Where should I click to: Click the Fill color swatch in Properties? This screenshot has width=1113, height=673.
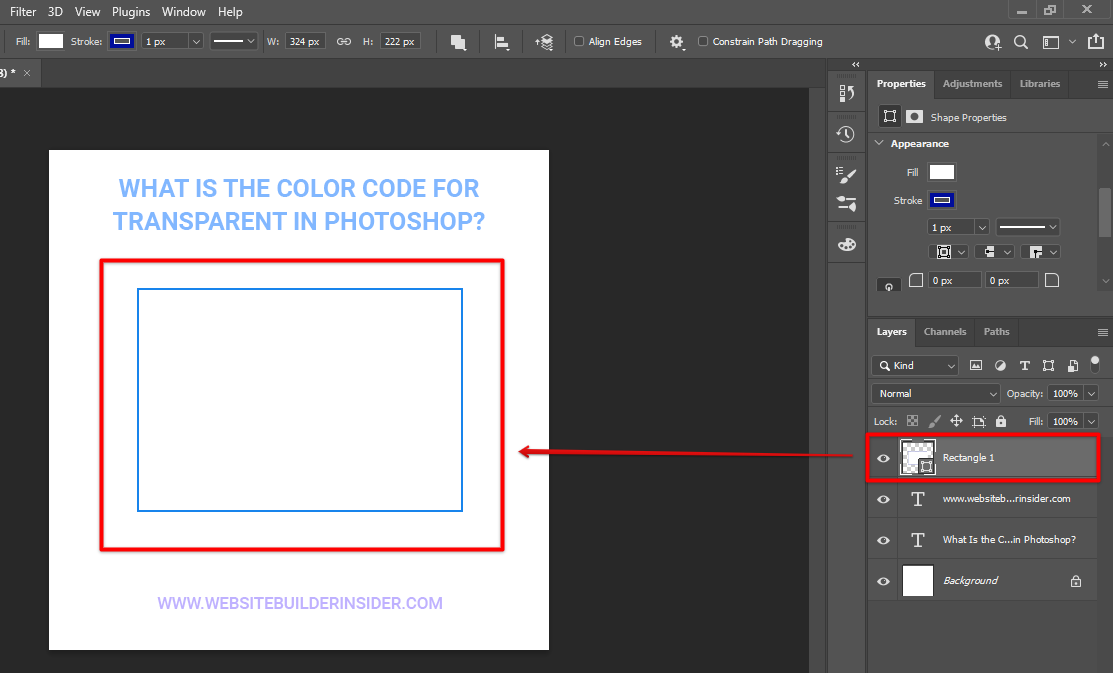point(941,173)
